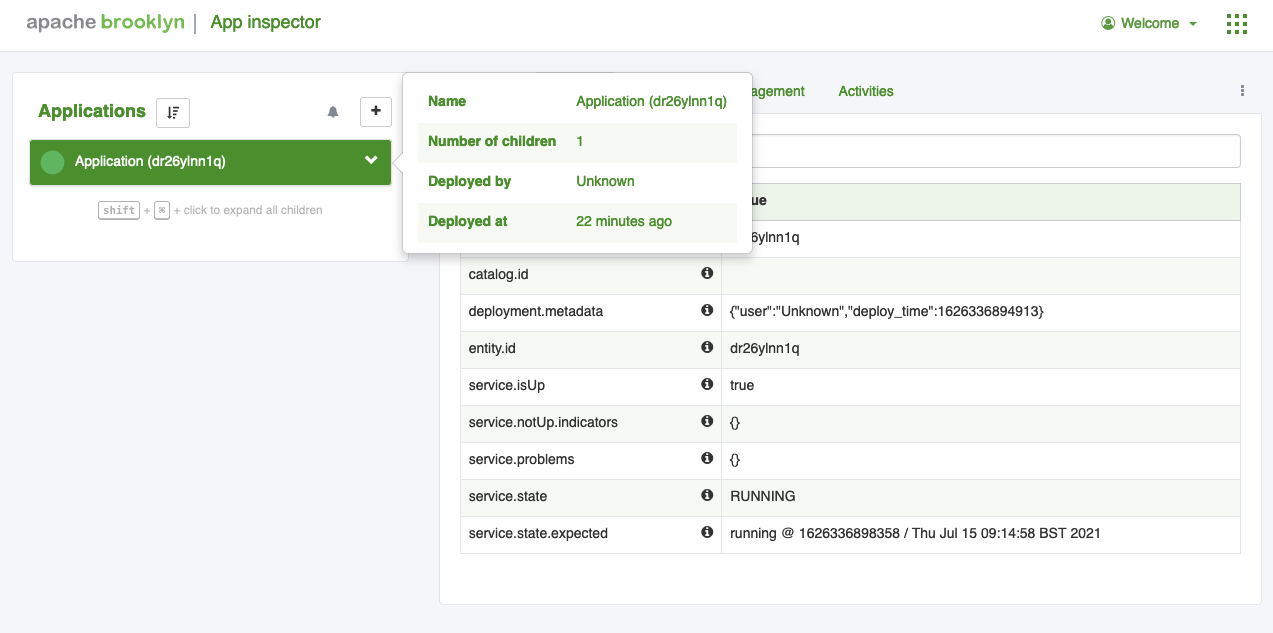The image size is (1273, 633).
Task: Click the notifications bell icon
Action: pyautogui.click(x=333, y=112)
